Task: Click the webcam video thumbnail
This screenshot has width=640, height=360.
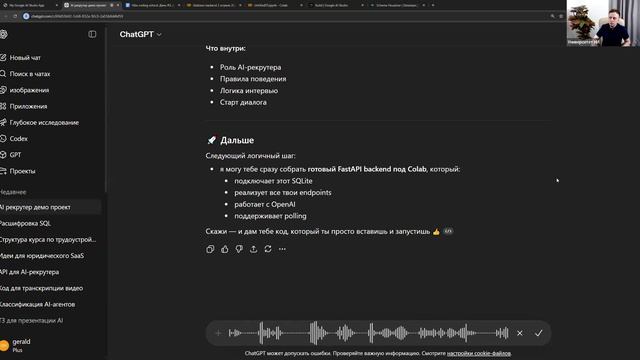Action: [x=603, y=23]
